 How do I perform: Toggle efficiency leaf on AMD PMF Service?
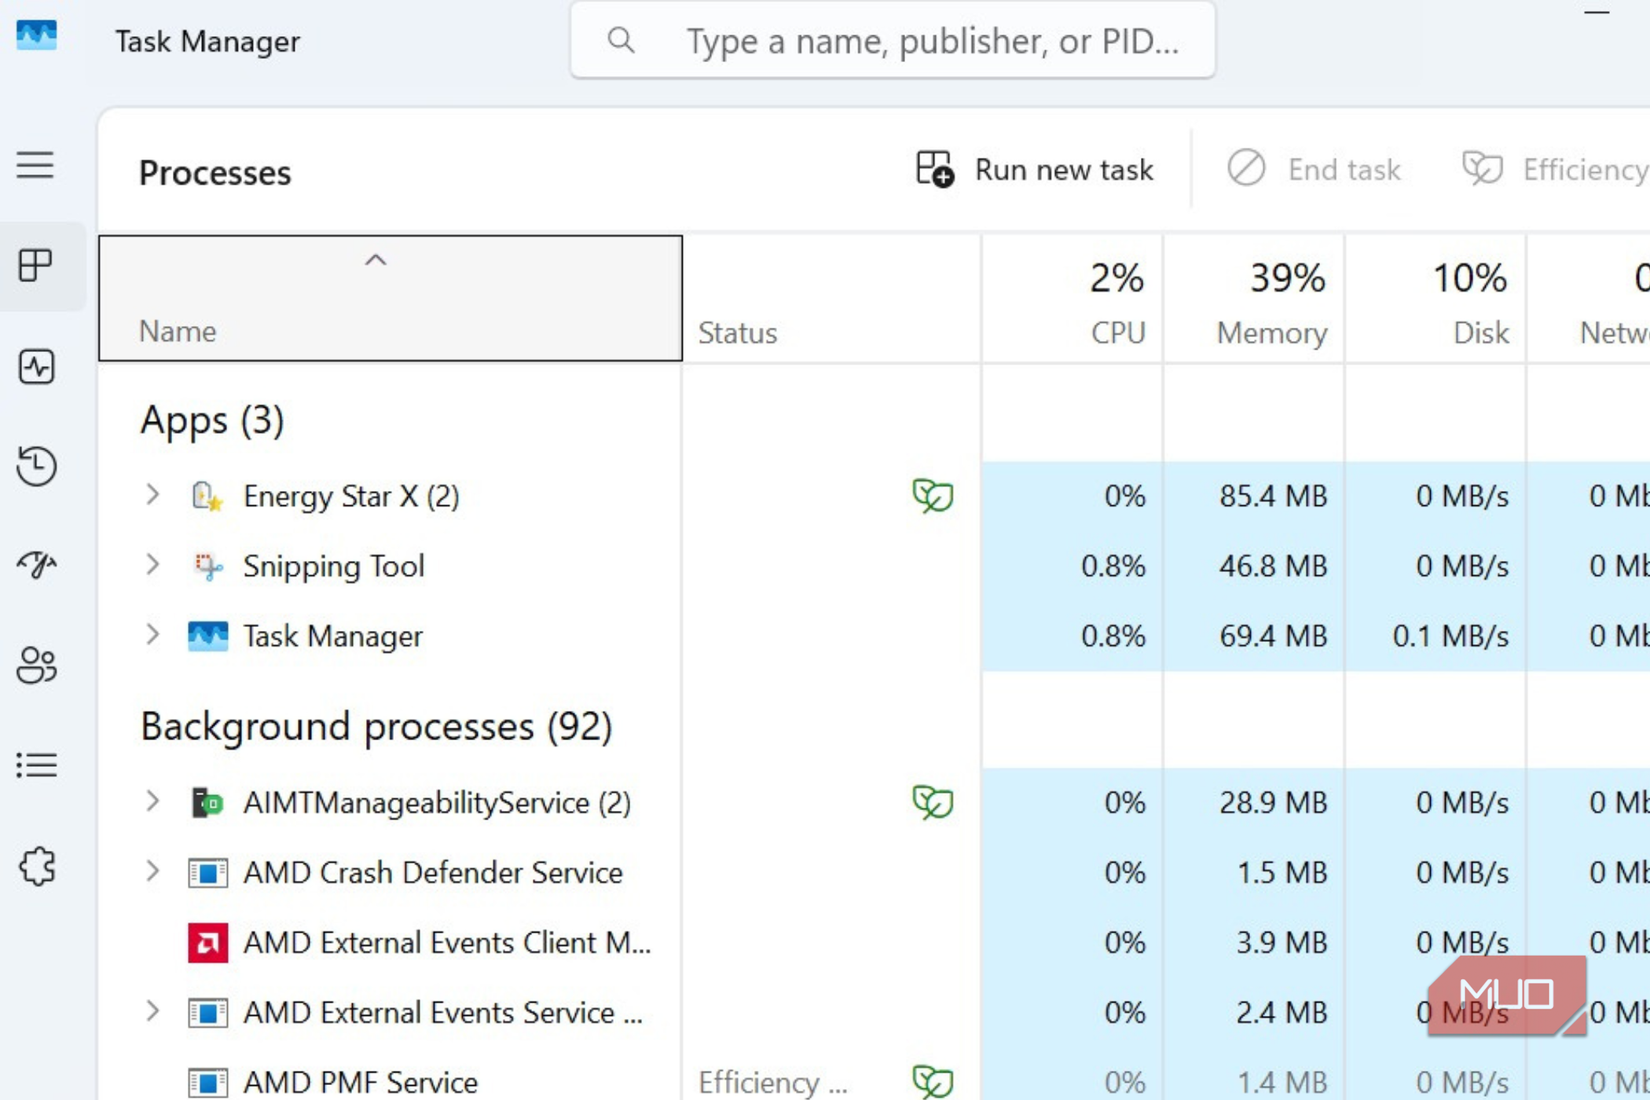(932, 1080)
